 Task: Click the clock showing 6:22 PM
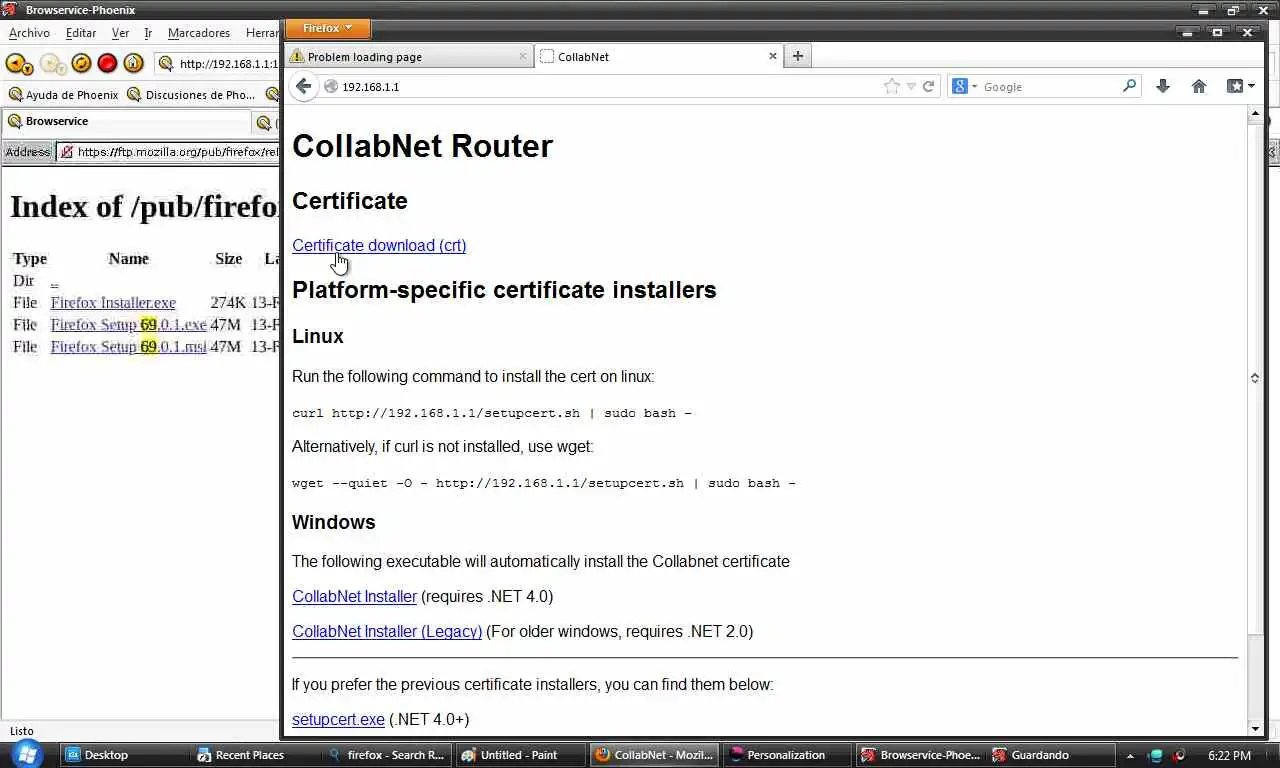tap(1229, 755)
